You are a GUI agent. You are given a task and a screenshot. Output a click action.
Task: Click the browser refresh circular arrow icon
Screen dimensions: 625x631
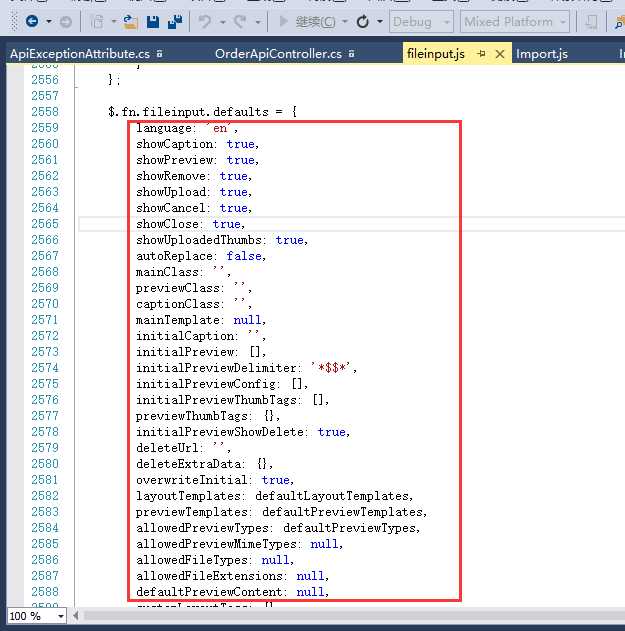(x=363, y=21)
